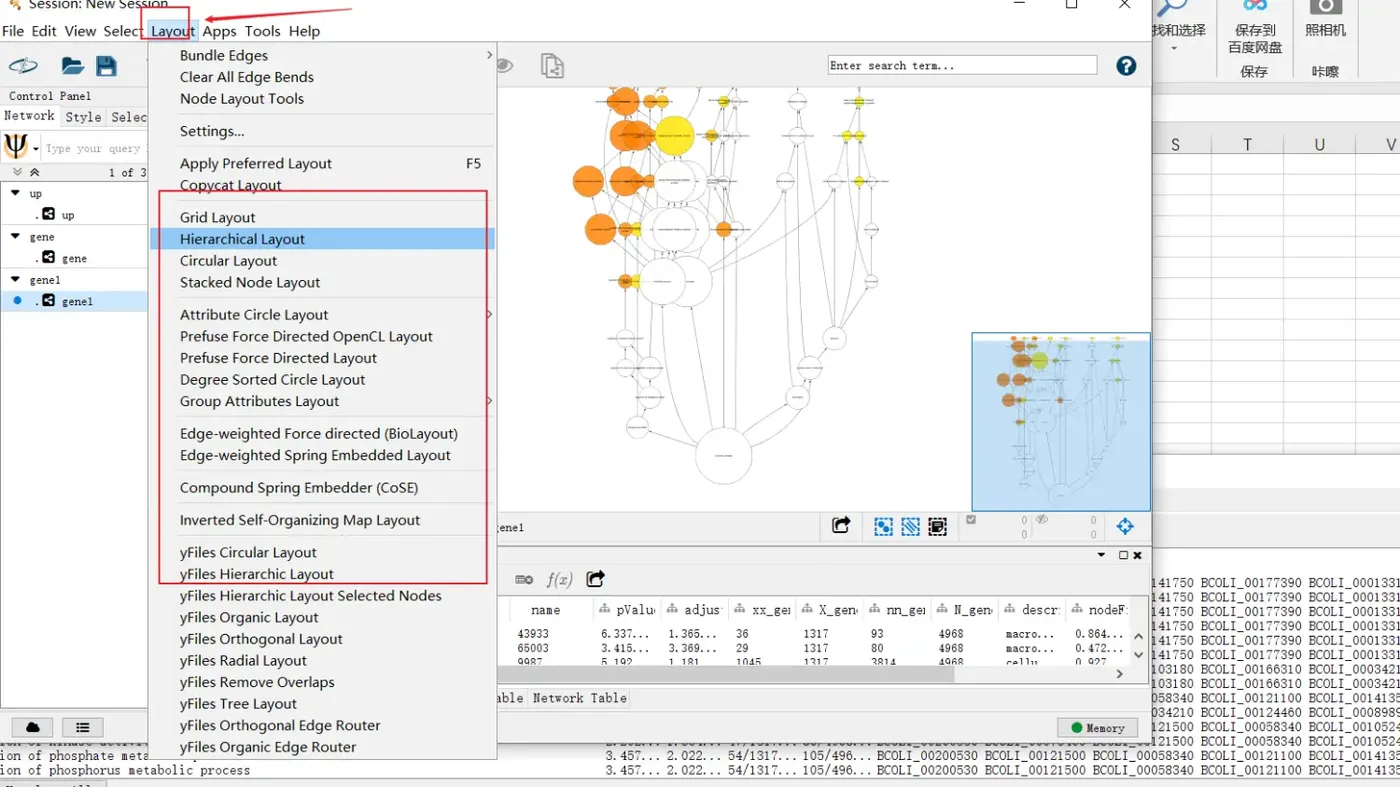Export table with the arrow icon
The height and width of the screenshot is (787, 1400).
(x=596, y=579)
